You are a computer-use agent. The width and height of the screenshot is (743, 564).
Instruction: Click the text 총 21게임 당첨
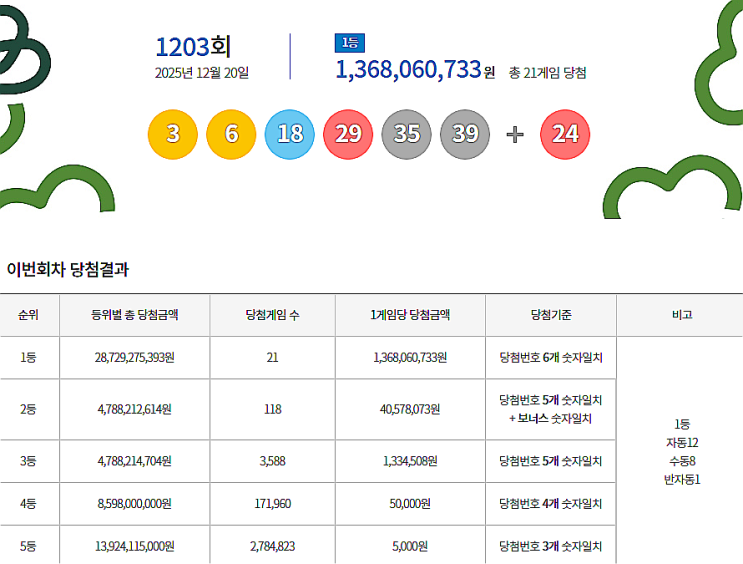[547, 73]
